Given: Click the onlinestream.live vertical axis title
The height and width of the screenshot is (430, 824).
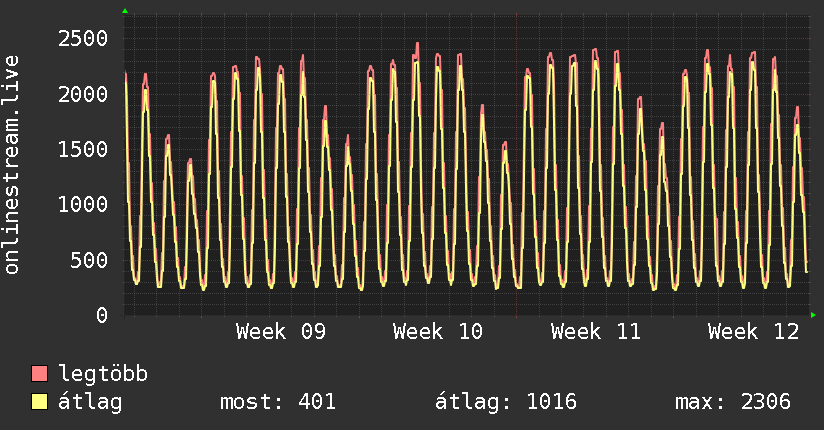Looking at the screenshot, I should (12, 178).
